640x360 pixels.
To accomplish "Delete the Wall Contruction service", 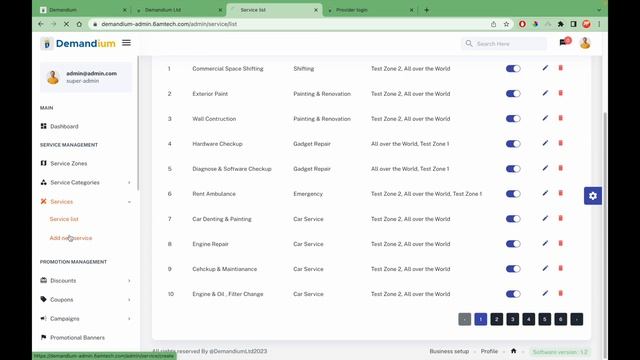I will click(x=560, y=118).
